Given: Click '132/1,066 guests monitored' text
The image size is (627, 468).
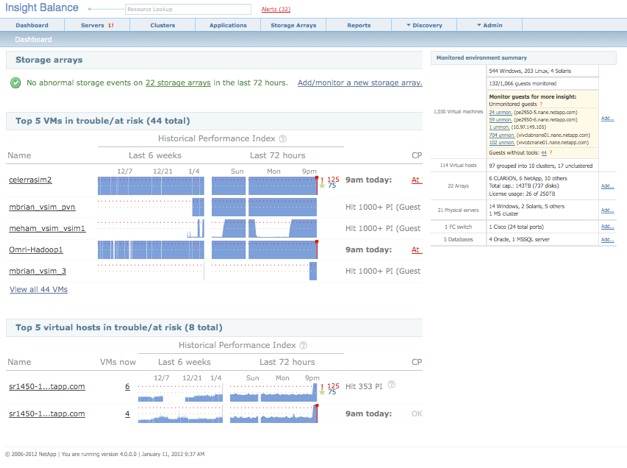Looking at the screenshot, I should 523,84.
